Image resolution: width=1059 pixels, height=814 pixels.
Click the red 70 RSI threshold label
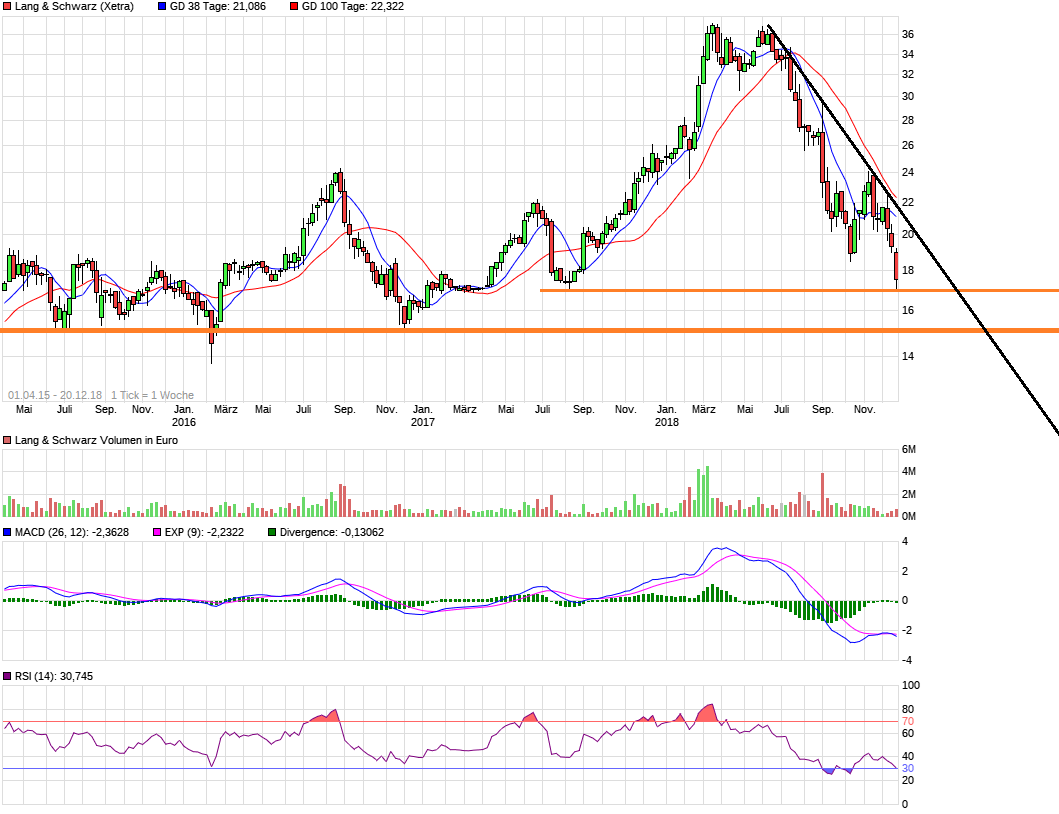[x=908, y=721]
